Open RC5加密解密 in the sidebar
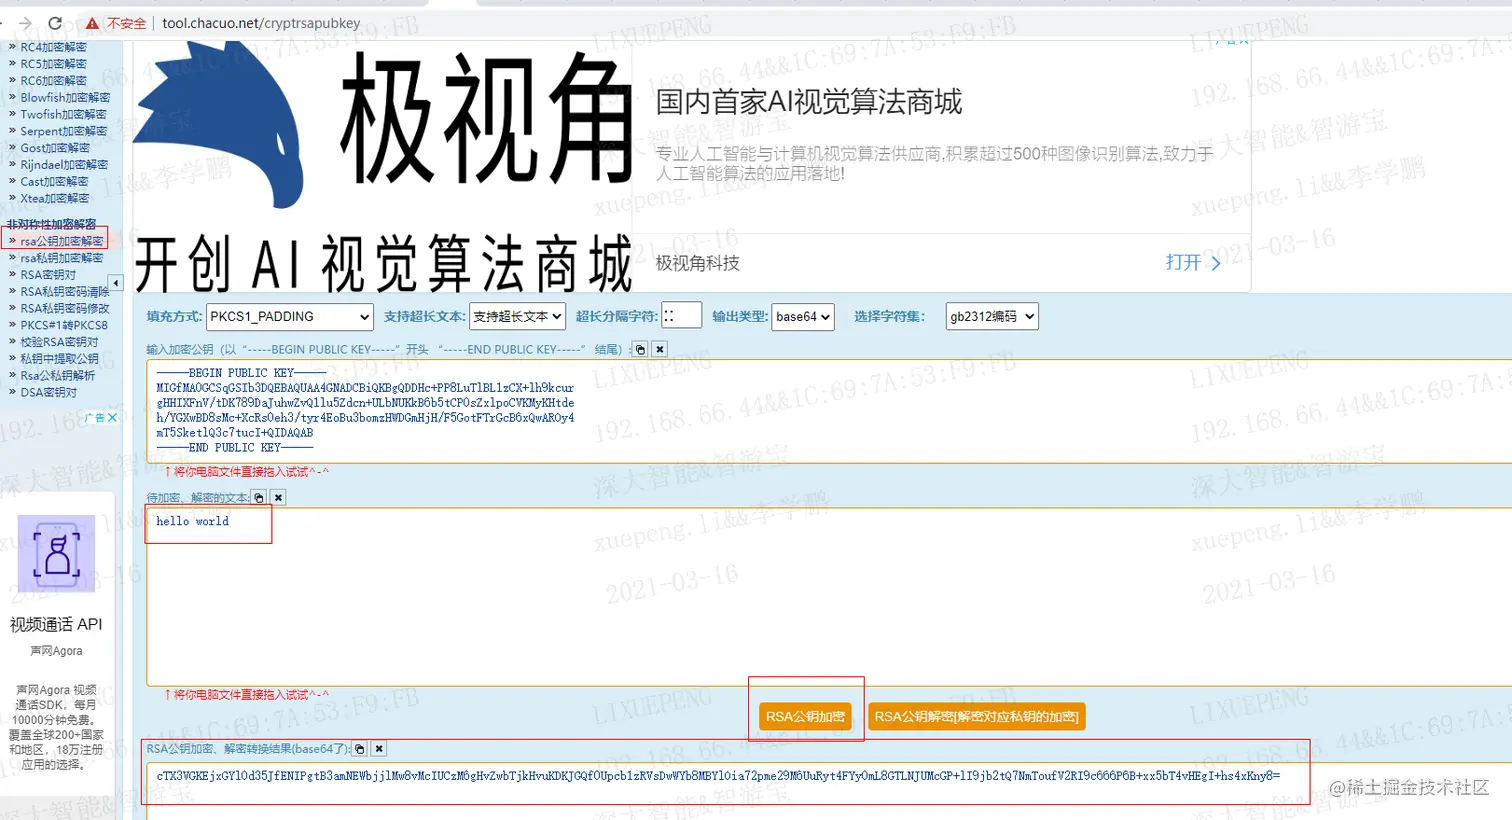Viewport: 1512px width, 820px height. 53,64
